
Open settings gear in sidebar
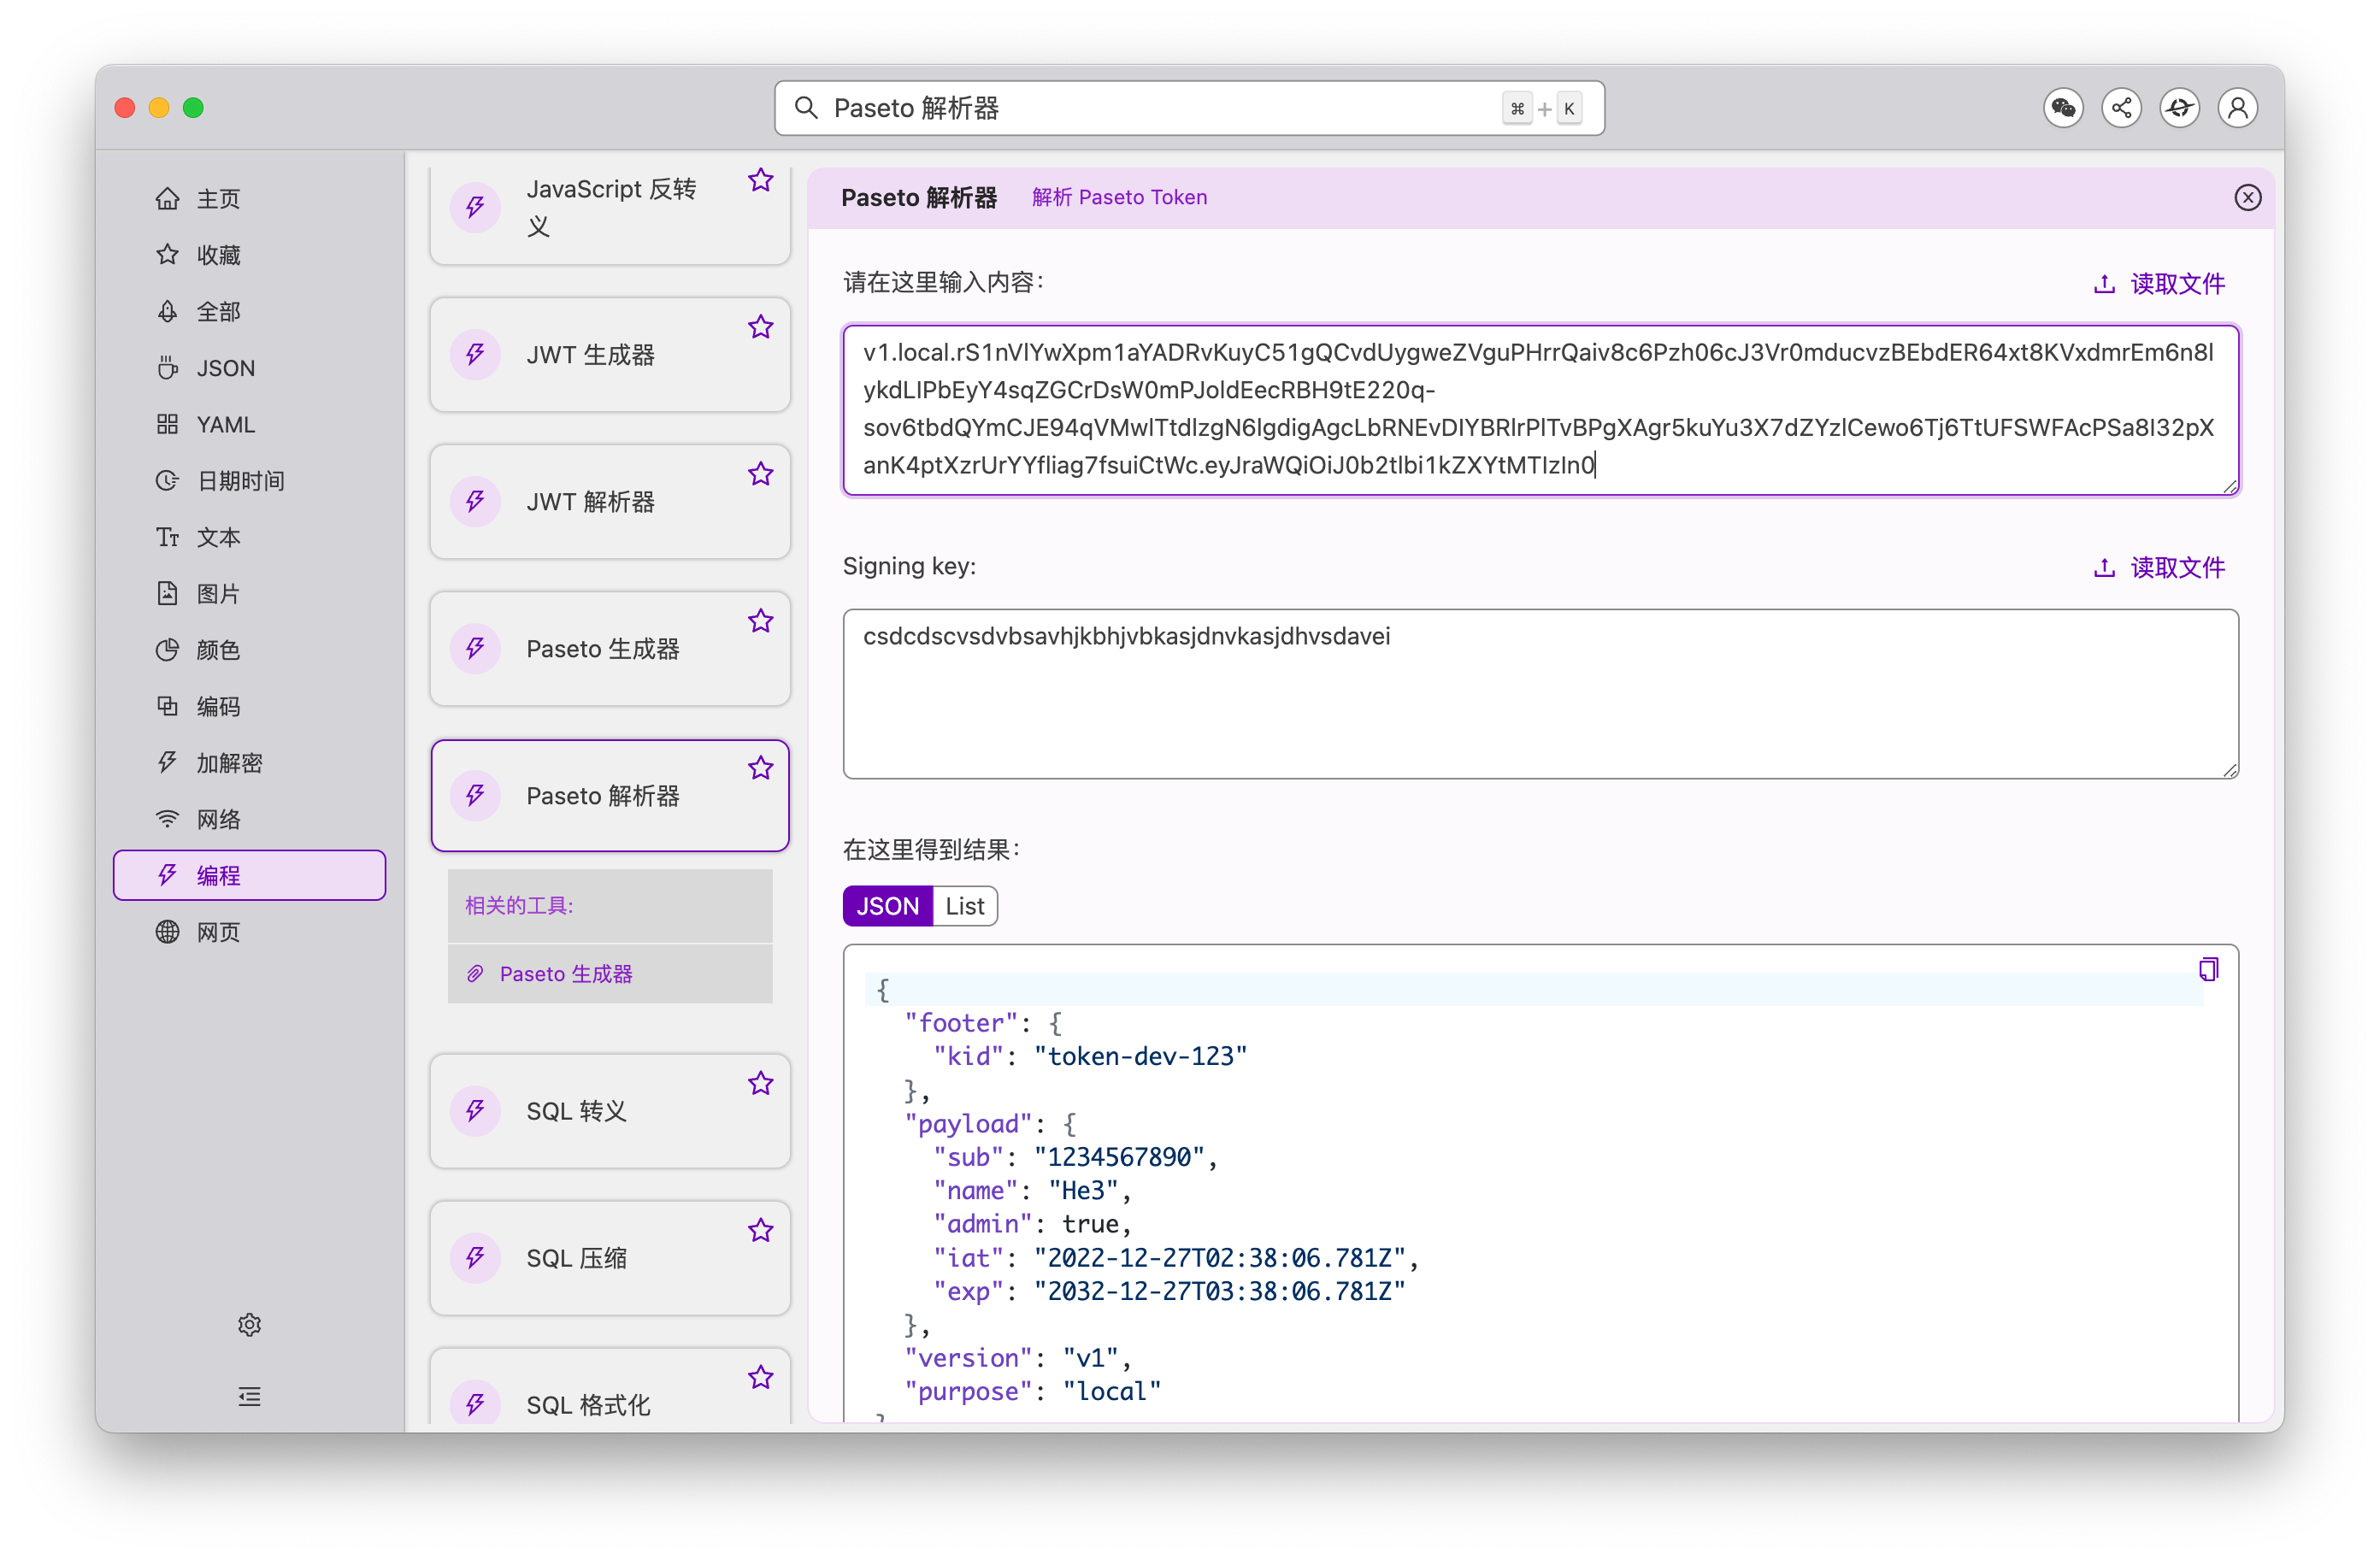[x=250, y=1324]
